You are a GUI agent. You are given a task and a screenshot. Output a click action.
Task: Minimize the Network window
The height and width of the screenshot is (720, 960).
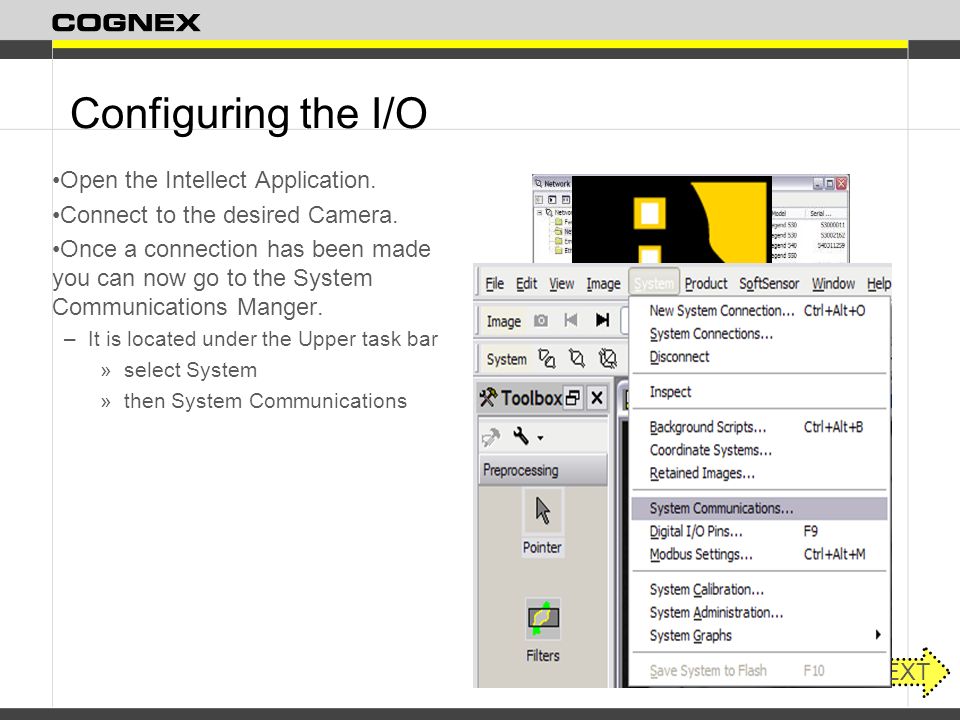tap(818, 183)
